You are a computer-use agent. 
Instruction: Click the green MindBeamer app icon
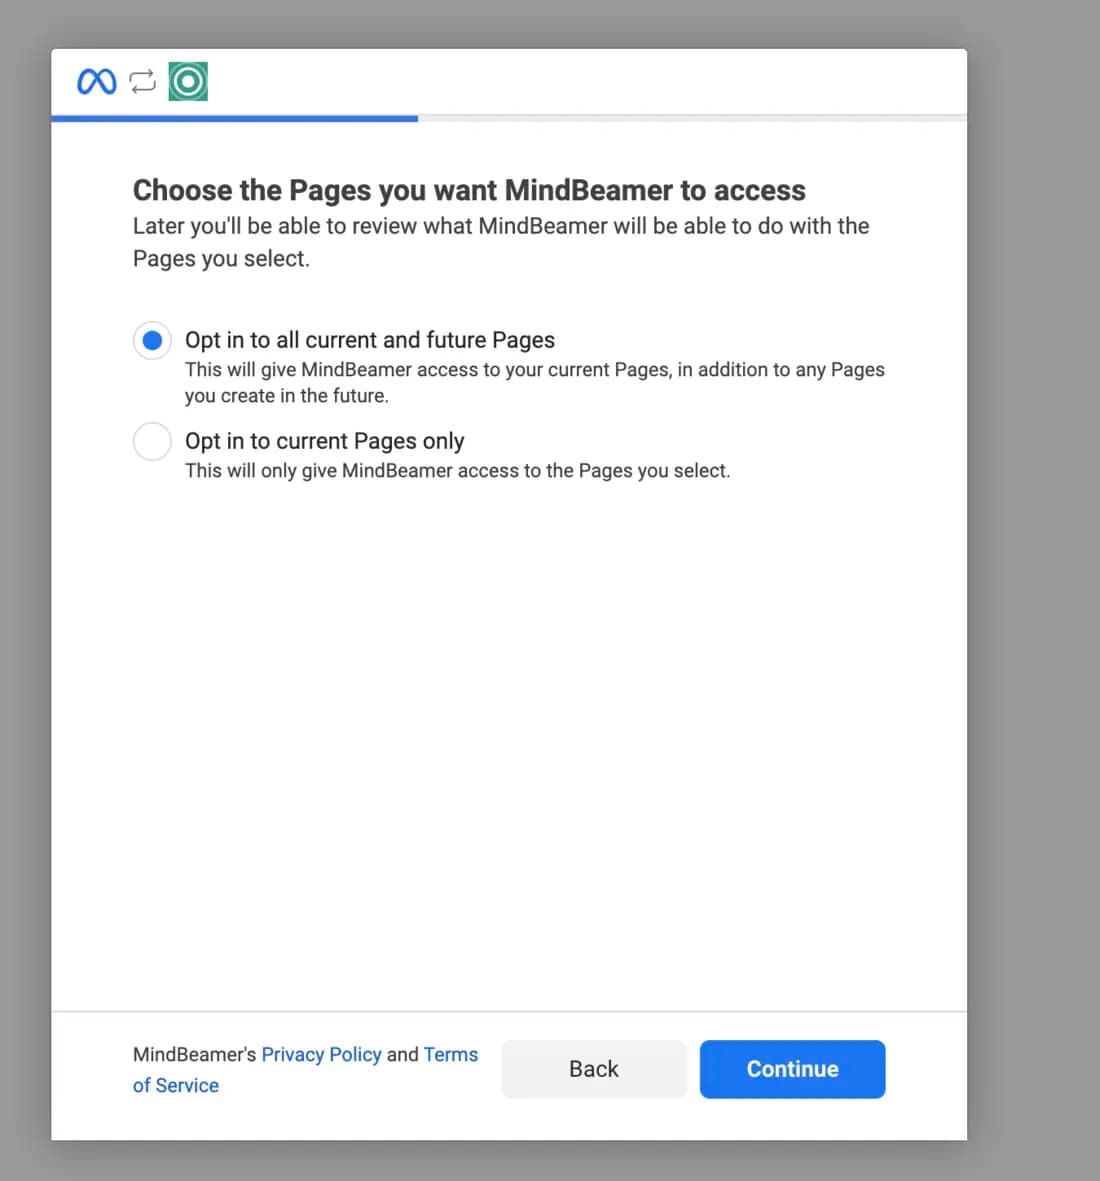tap(188, 81)
